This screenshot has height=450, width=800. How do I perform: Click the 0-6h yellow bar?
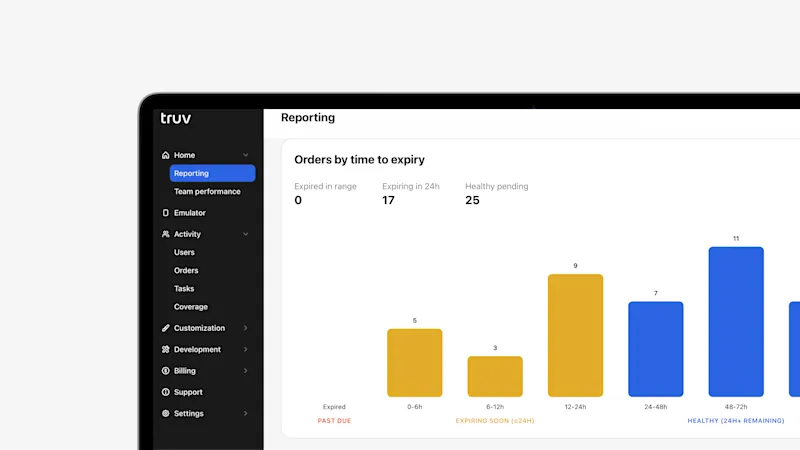[x=415, y=363]
